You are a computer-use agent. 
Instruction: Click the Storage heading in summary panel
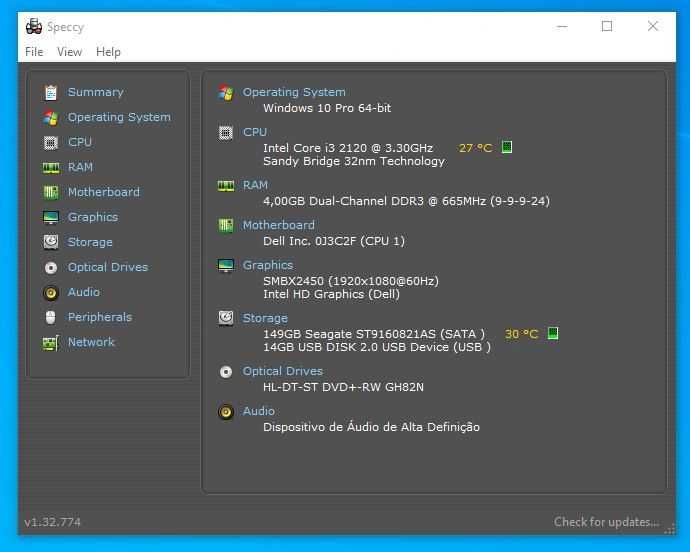265,318
